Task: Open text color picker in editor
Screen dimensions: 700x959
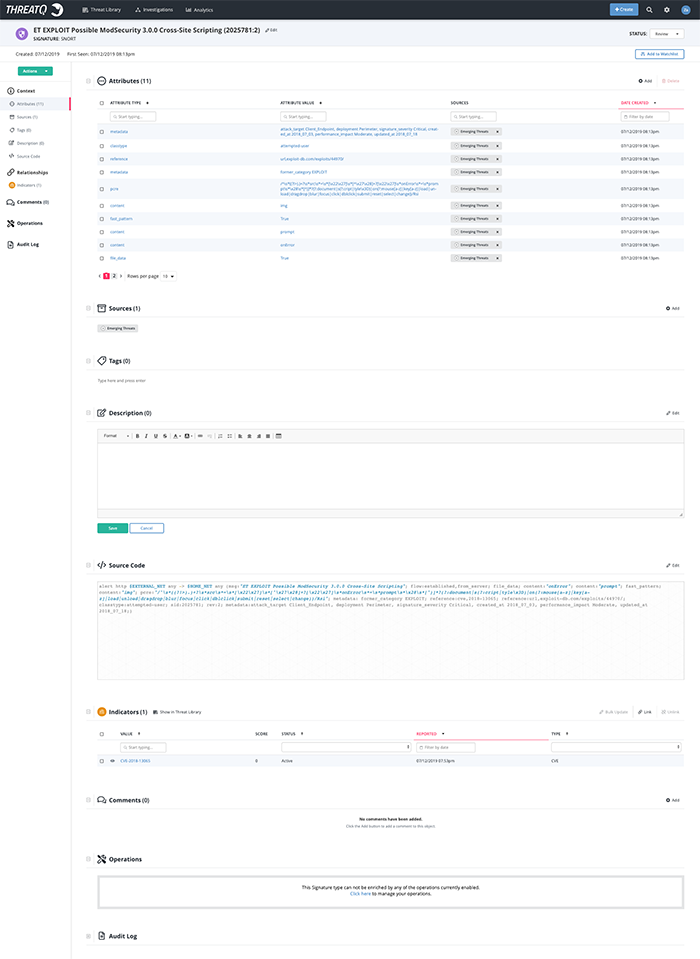Action: click(177, 436)
